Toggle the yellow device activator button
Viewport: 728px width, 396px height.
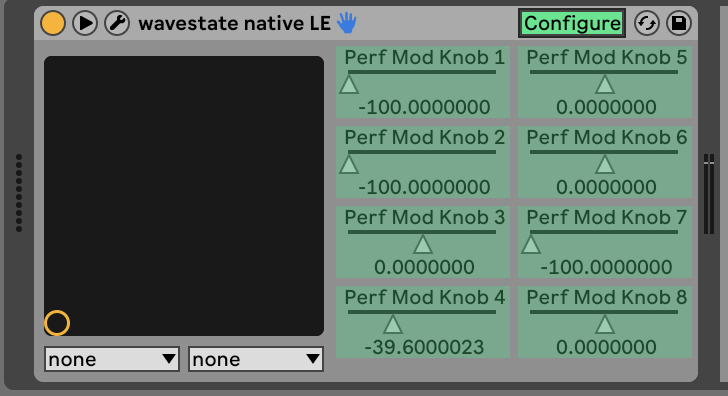[52, 23]
